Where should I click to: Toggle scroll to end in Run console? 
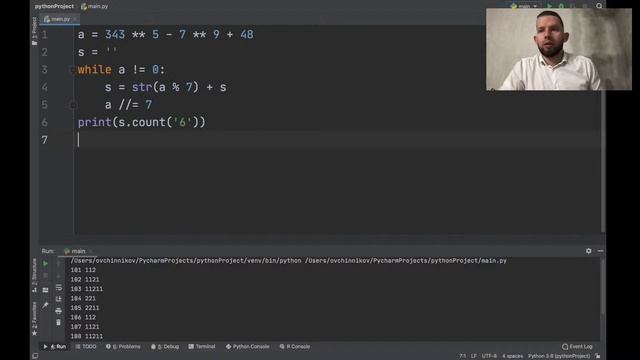click(x=58, y=299)
